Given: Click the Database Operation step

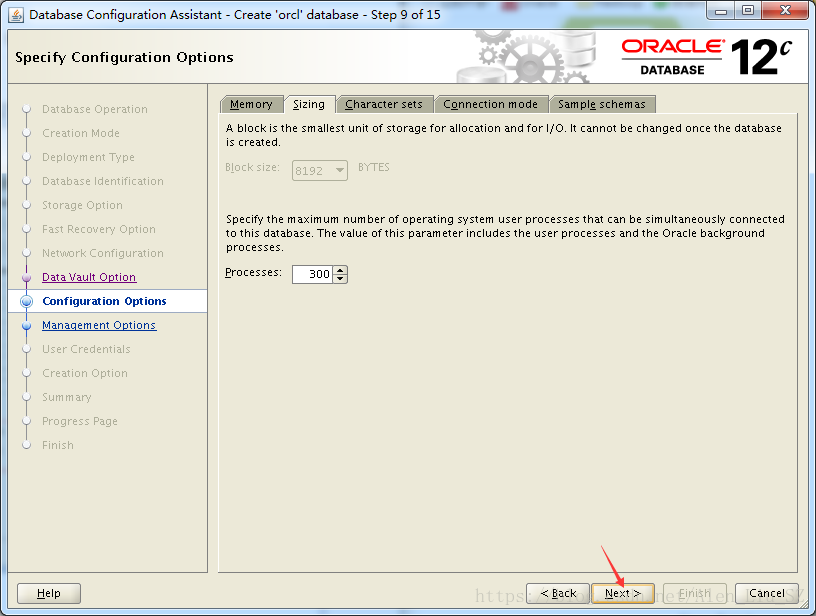Looking at the screenshot, I should click(95, 109).
